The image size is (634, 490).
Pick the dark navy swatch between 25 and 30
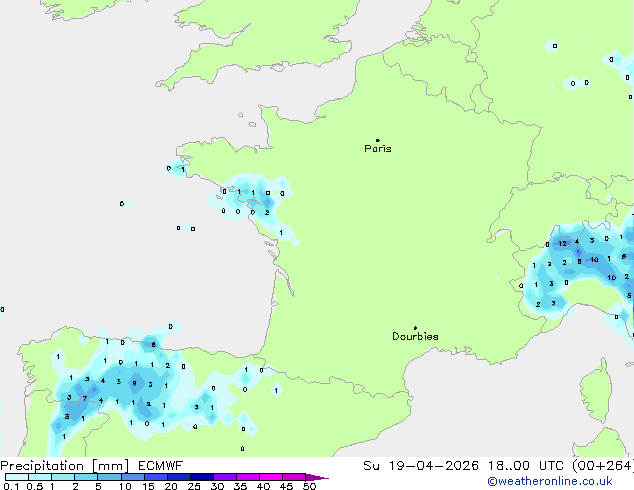click(x=201, y=477)
